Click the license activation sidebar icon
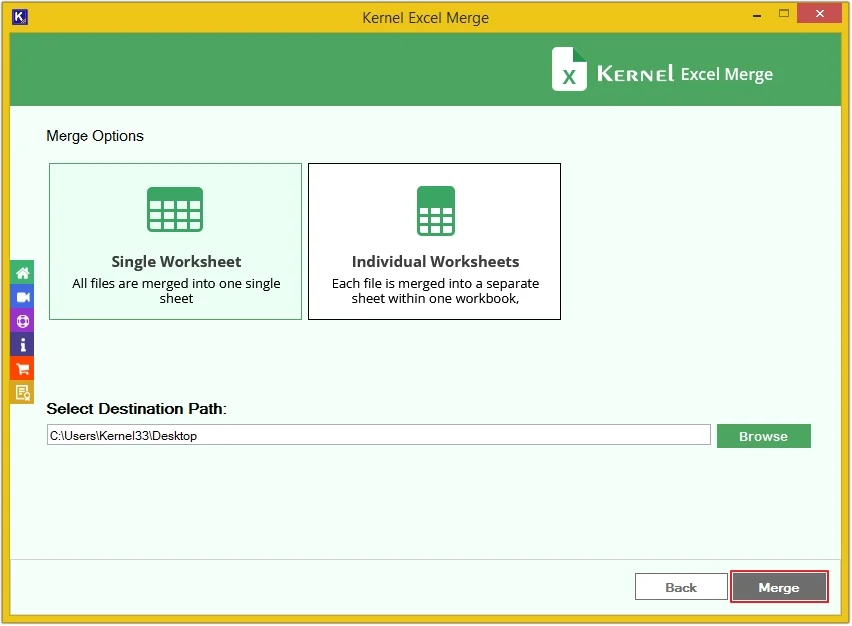The image size is (852, 626). (22, 392)
